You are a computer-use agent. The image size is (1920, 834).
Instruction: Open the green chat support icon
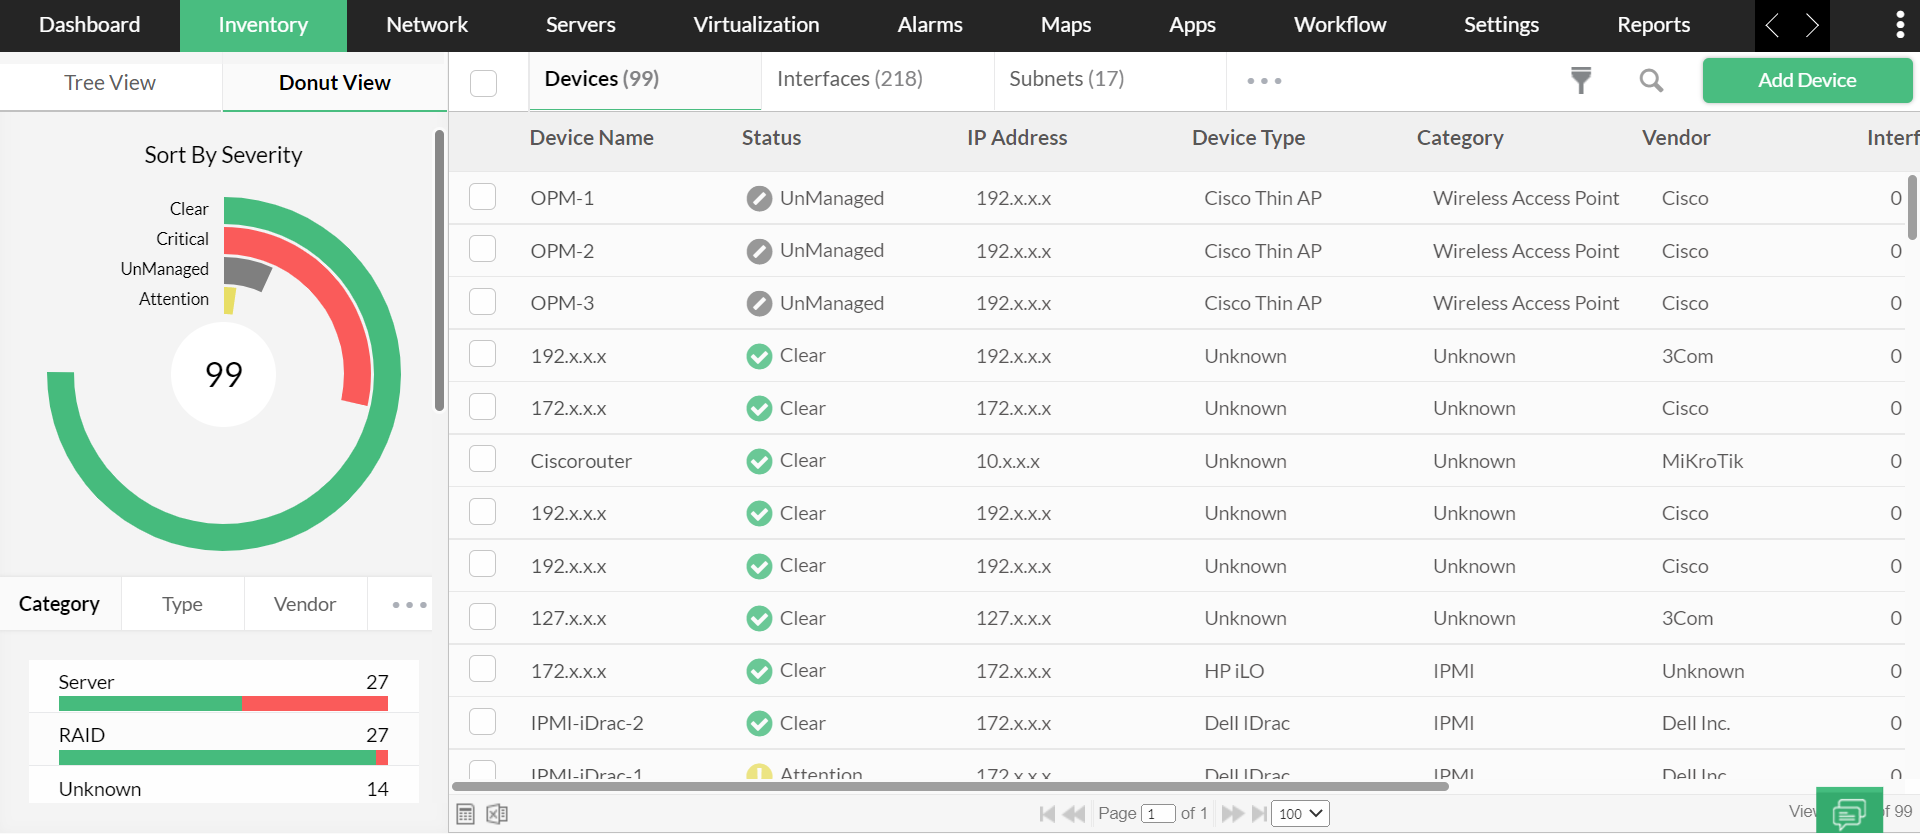point(1848,812)
